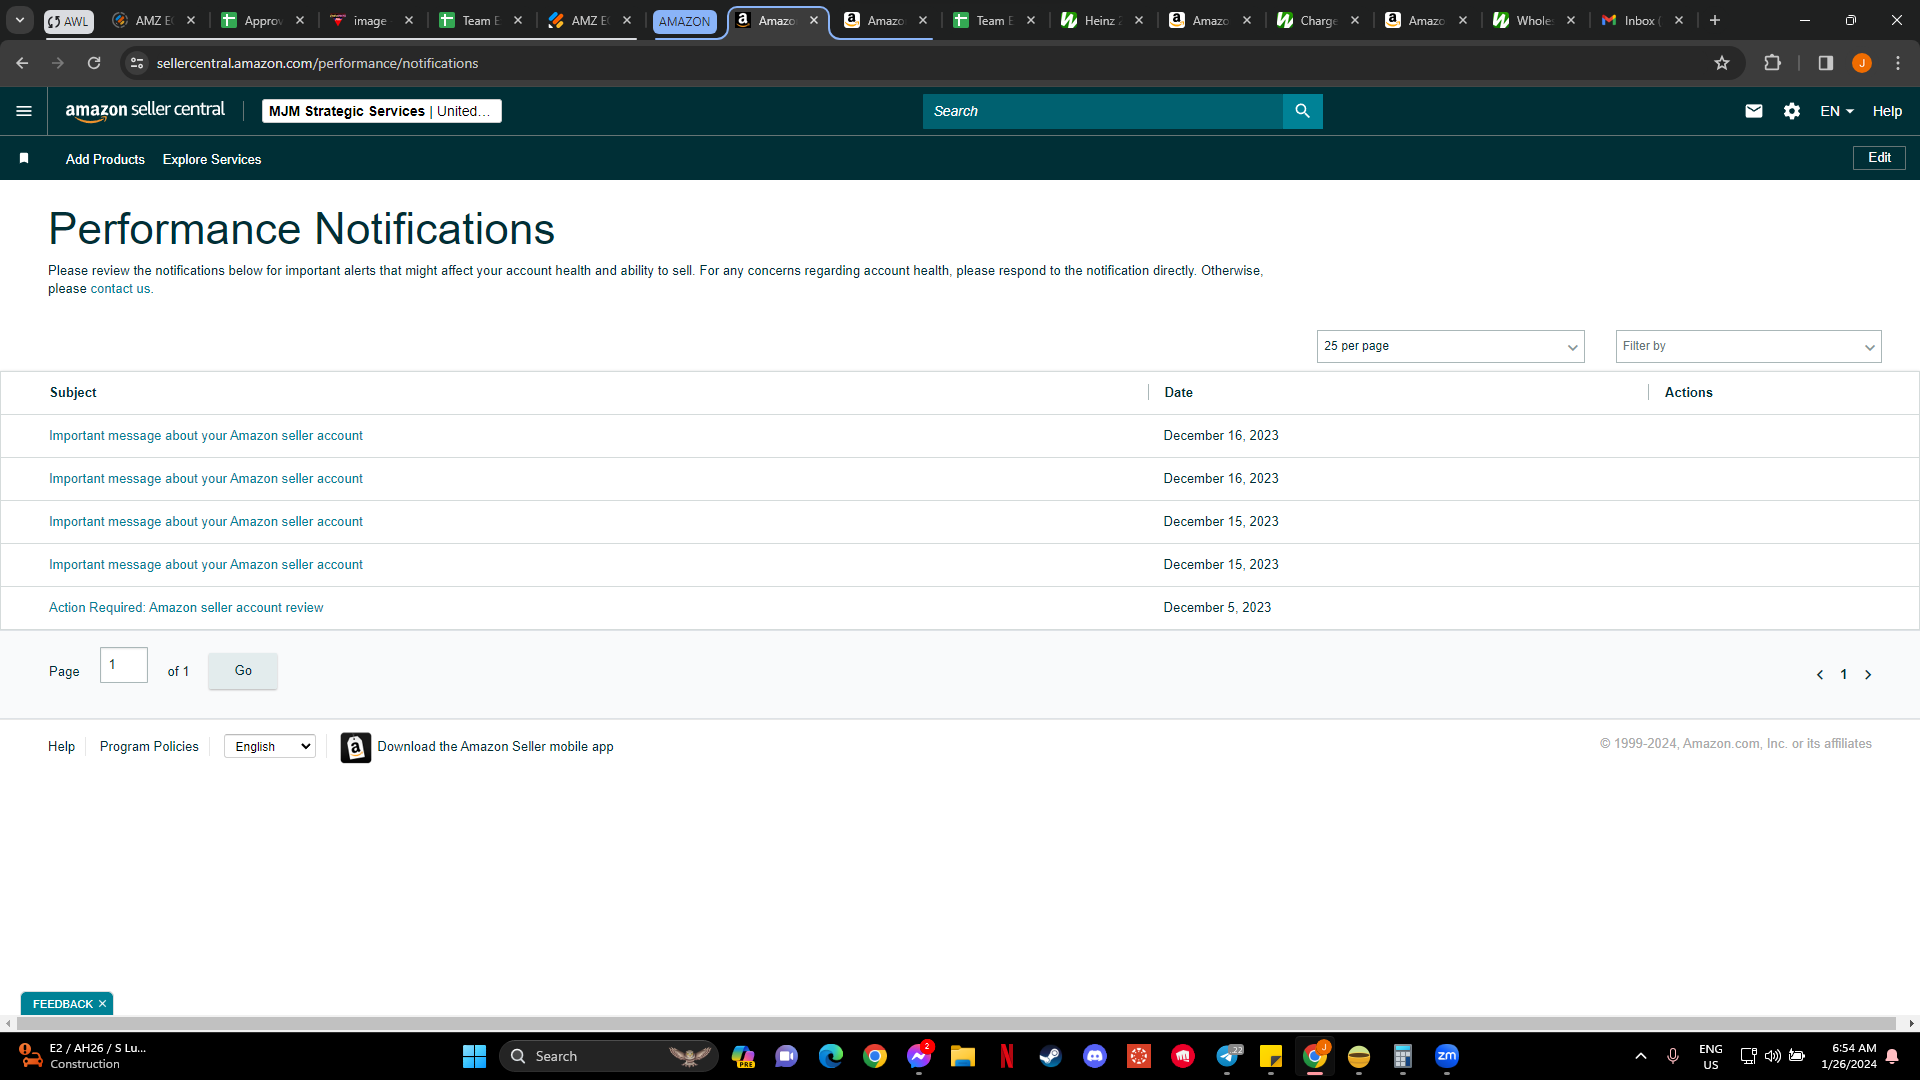Open Zoom from the taskbar

pos(1447,1056)
